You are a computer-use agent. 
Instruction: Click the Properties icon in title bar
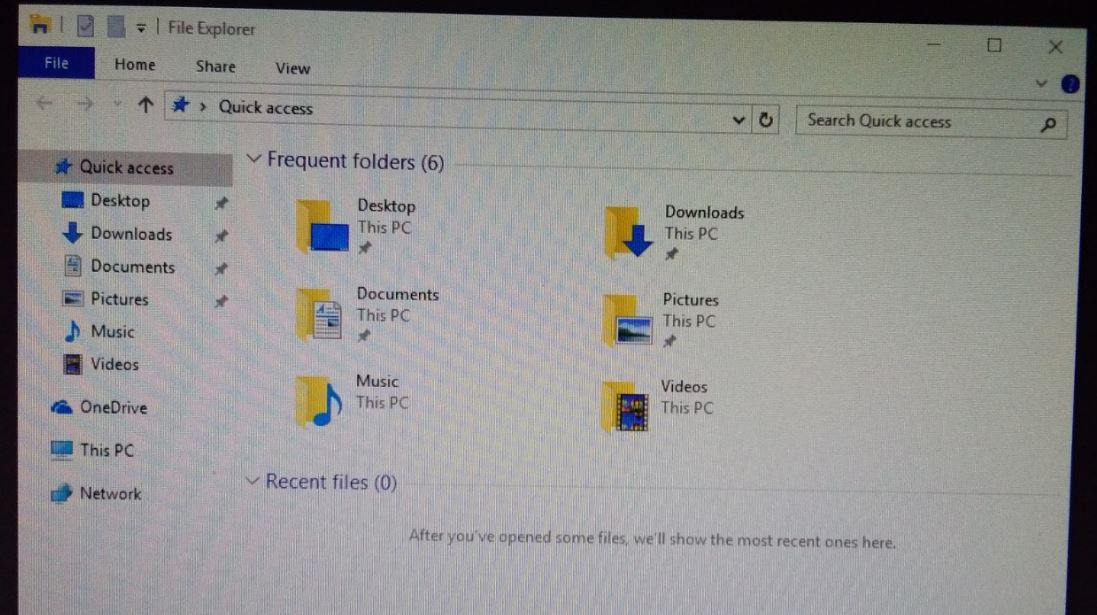(x=85, y=27)
